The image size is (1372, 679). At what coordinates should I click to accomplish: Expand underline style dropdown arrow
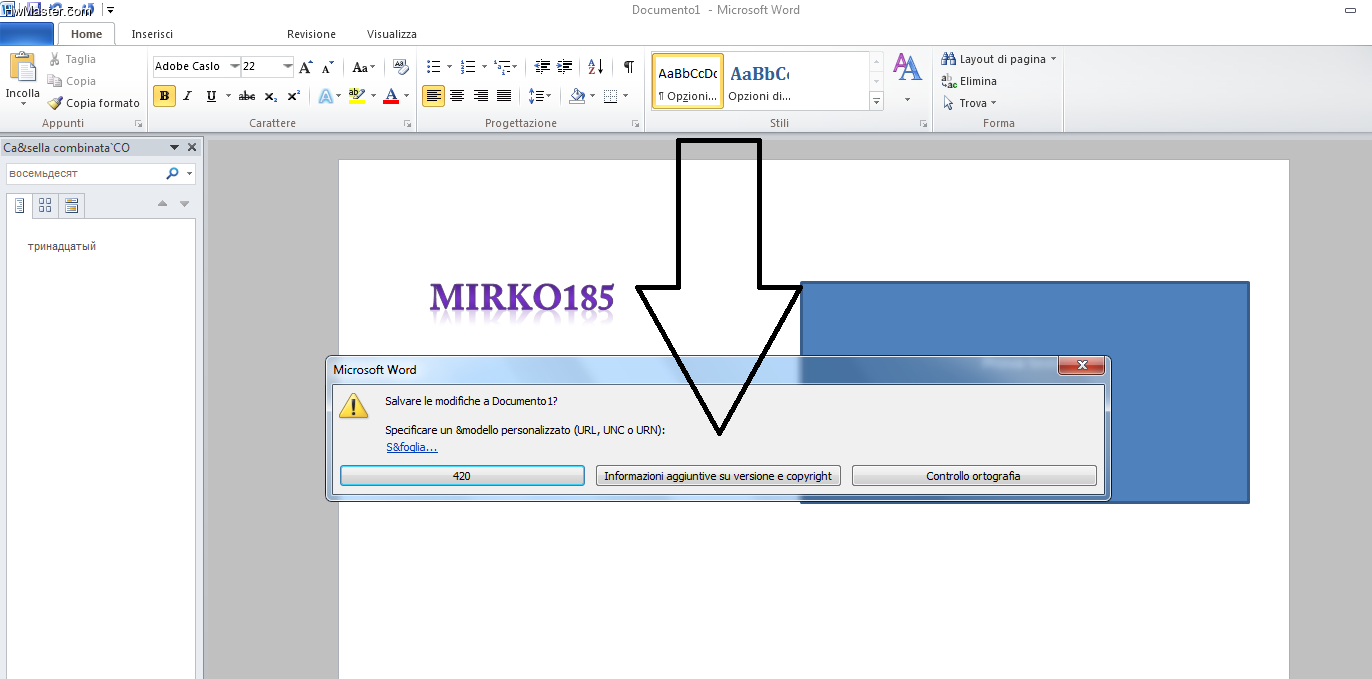[x=228, y=96]
